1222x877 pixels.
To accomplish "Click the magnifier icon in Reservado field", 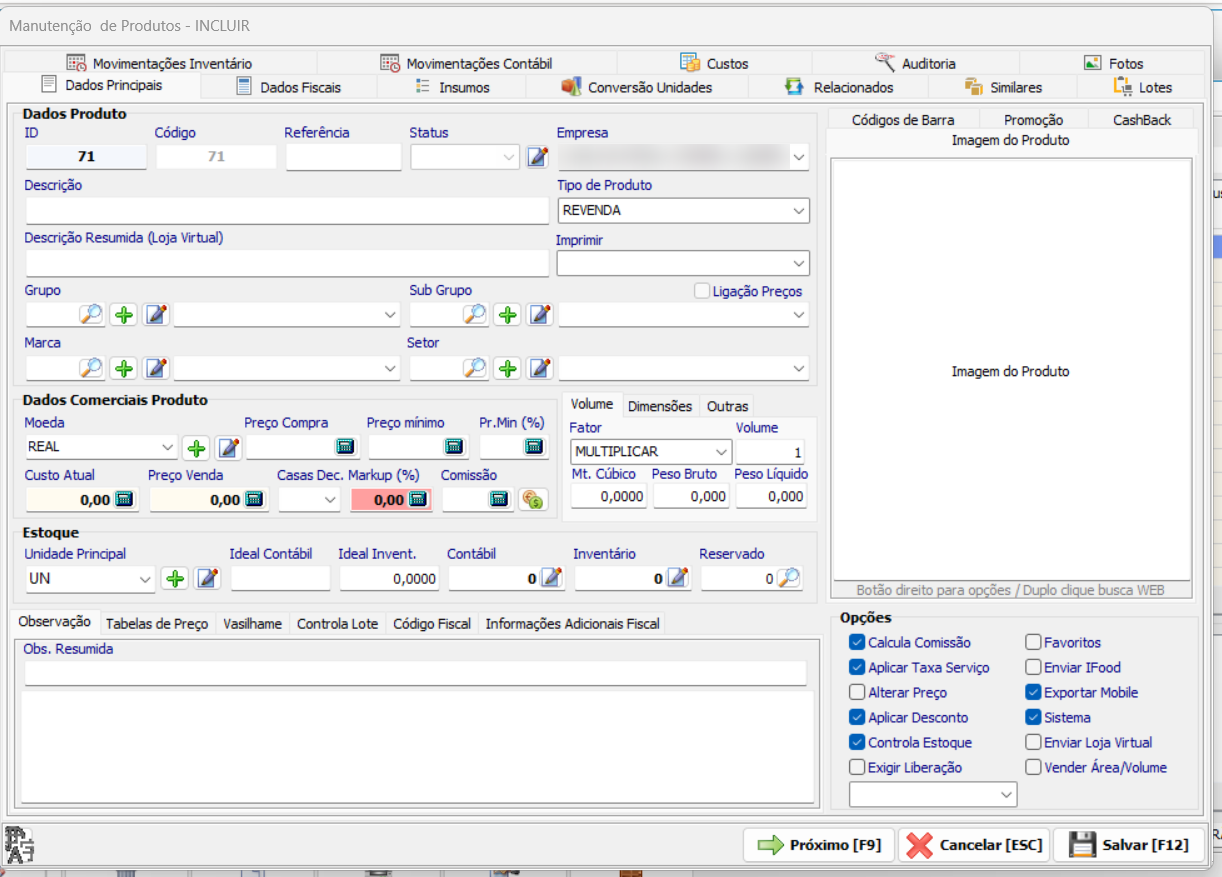I will (789, 578).
